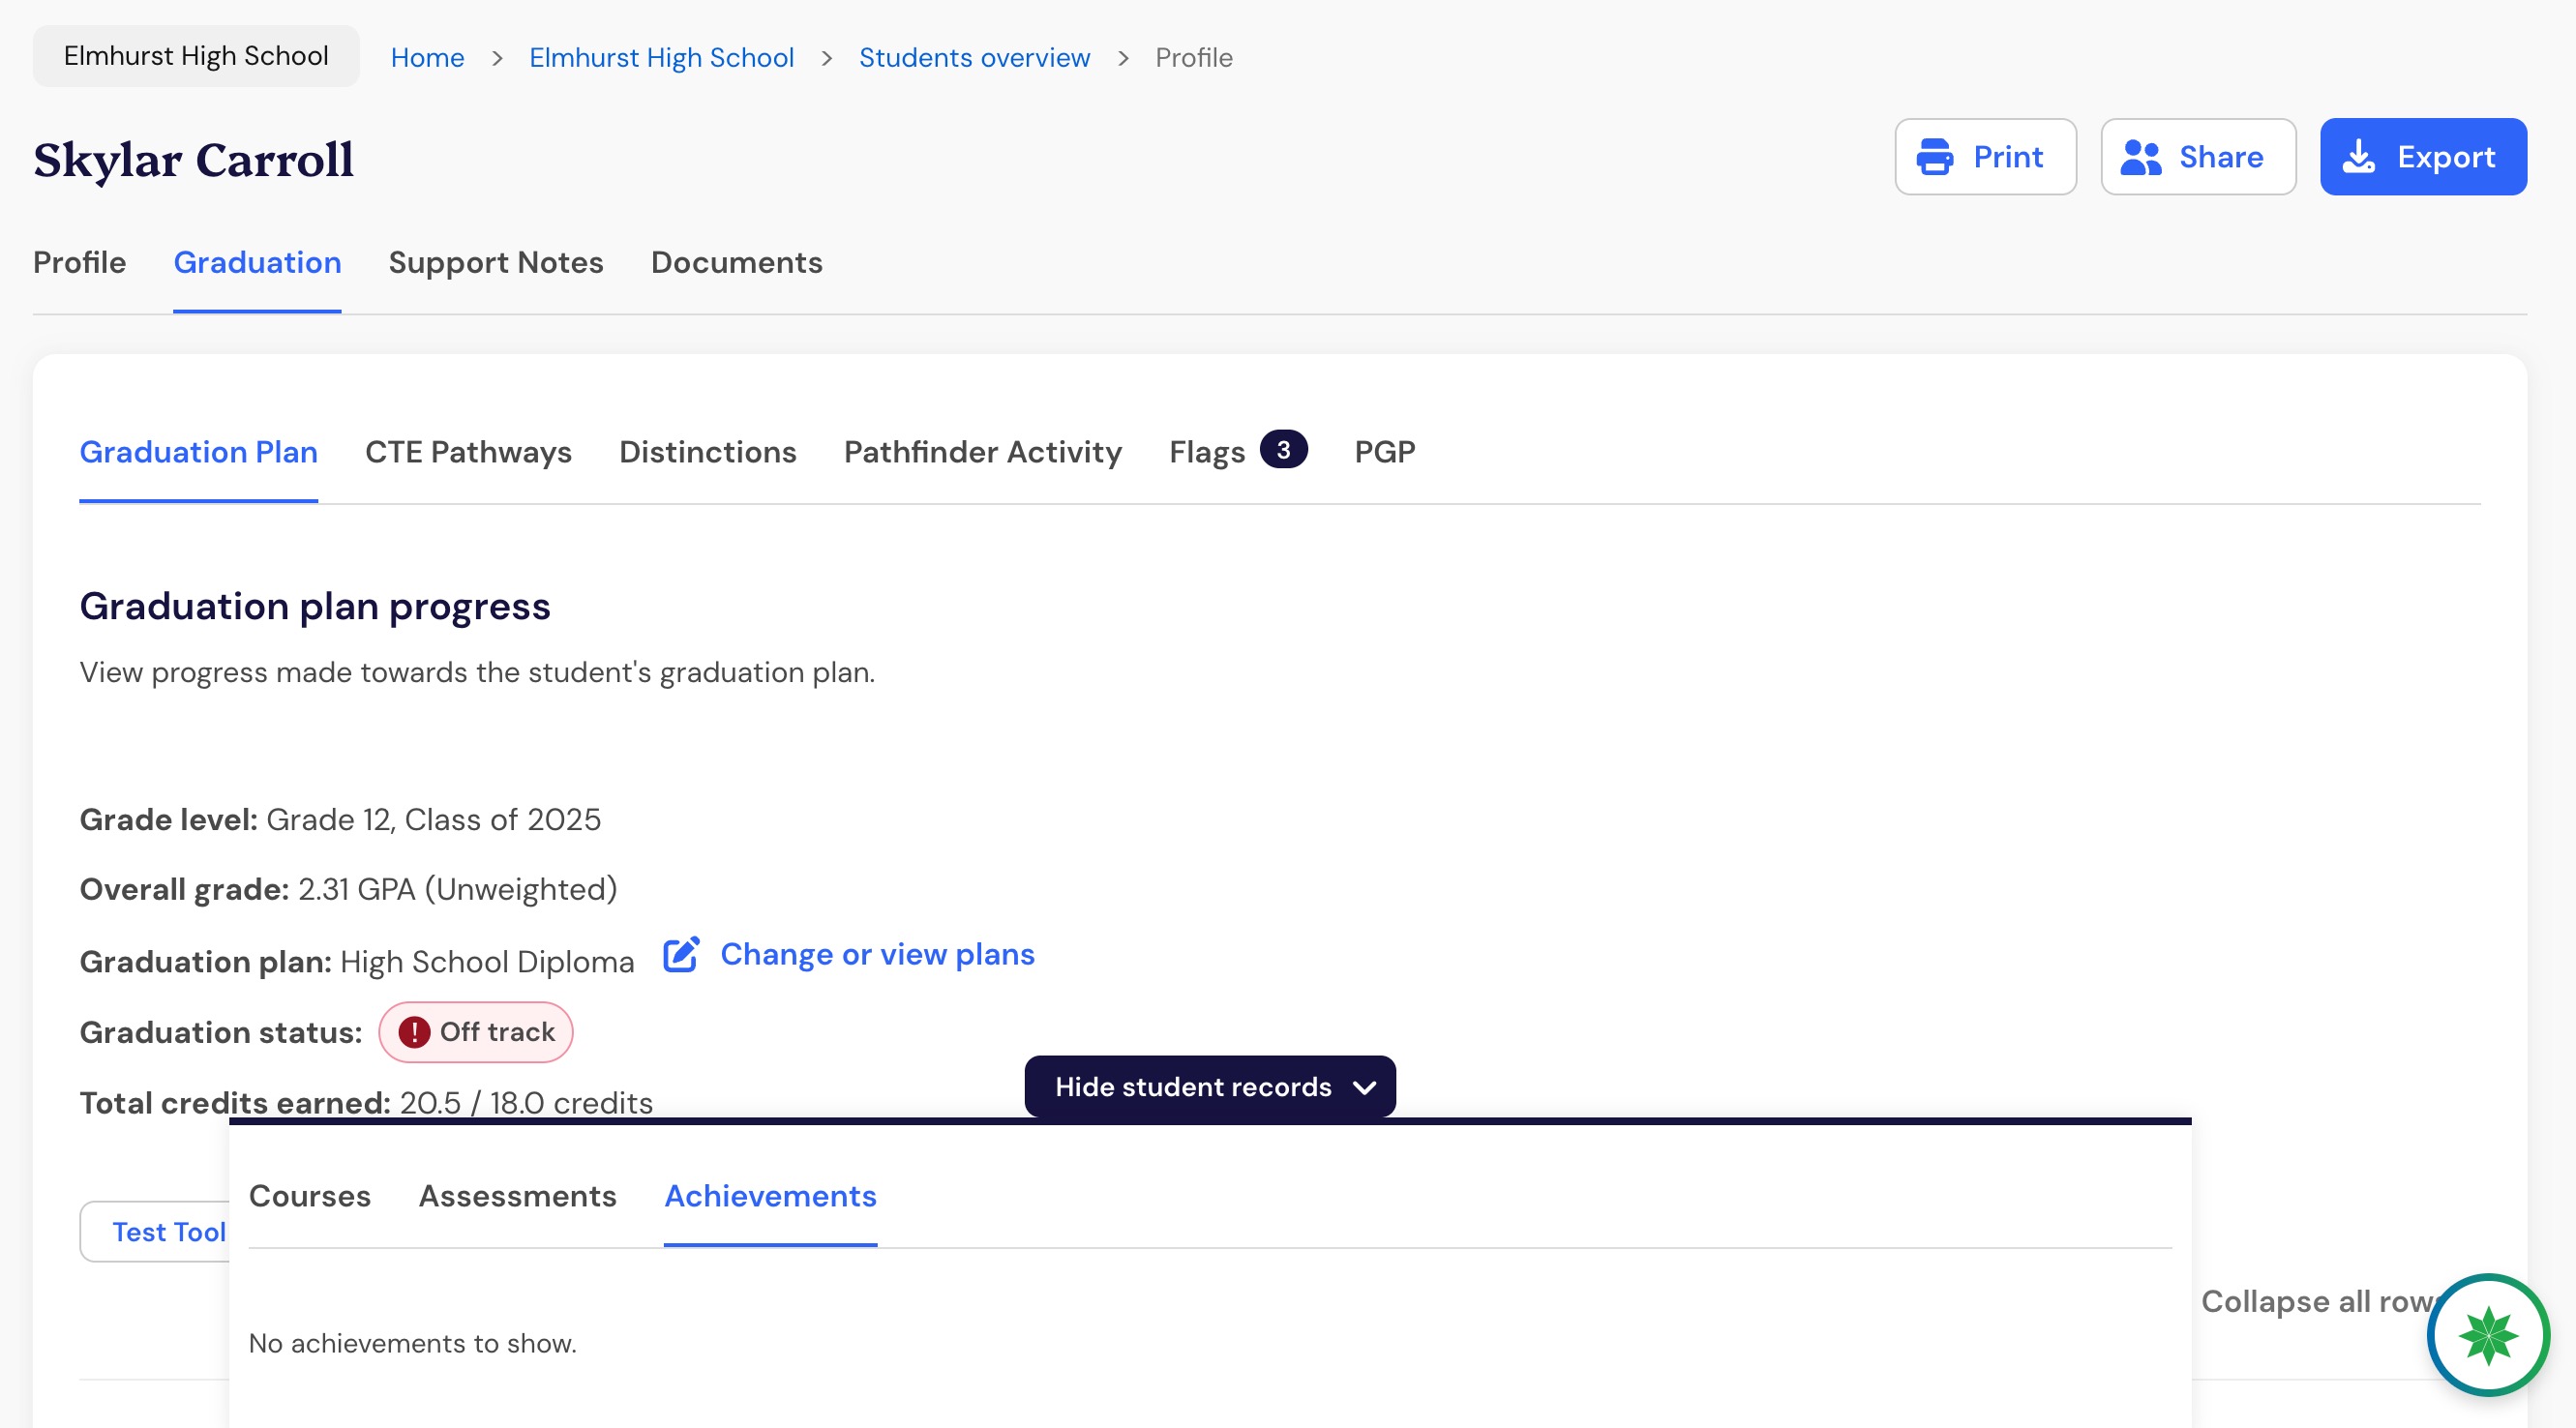Select the Graduation tab
Image resolution: width=2576 pixels, height=1428 pixels.
coord(257,262)
